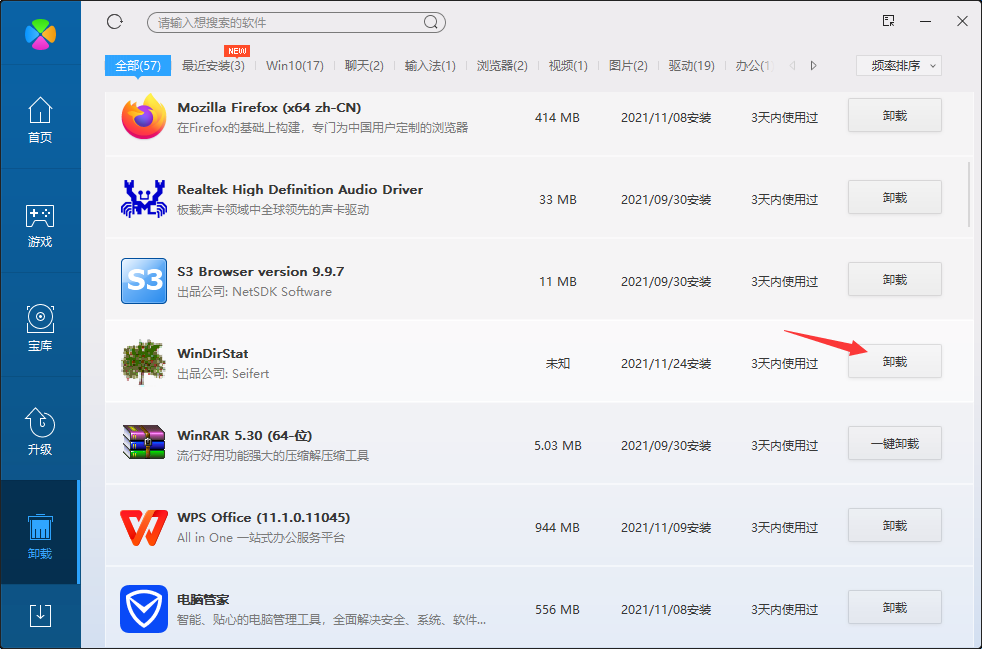The height and width of the screenshot is (649, 982).
Task: Click the 电脑管家 title text
Action: [x=204, y=600]
